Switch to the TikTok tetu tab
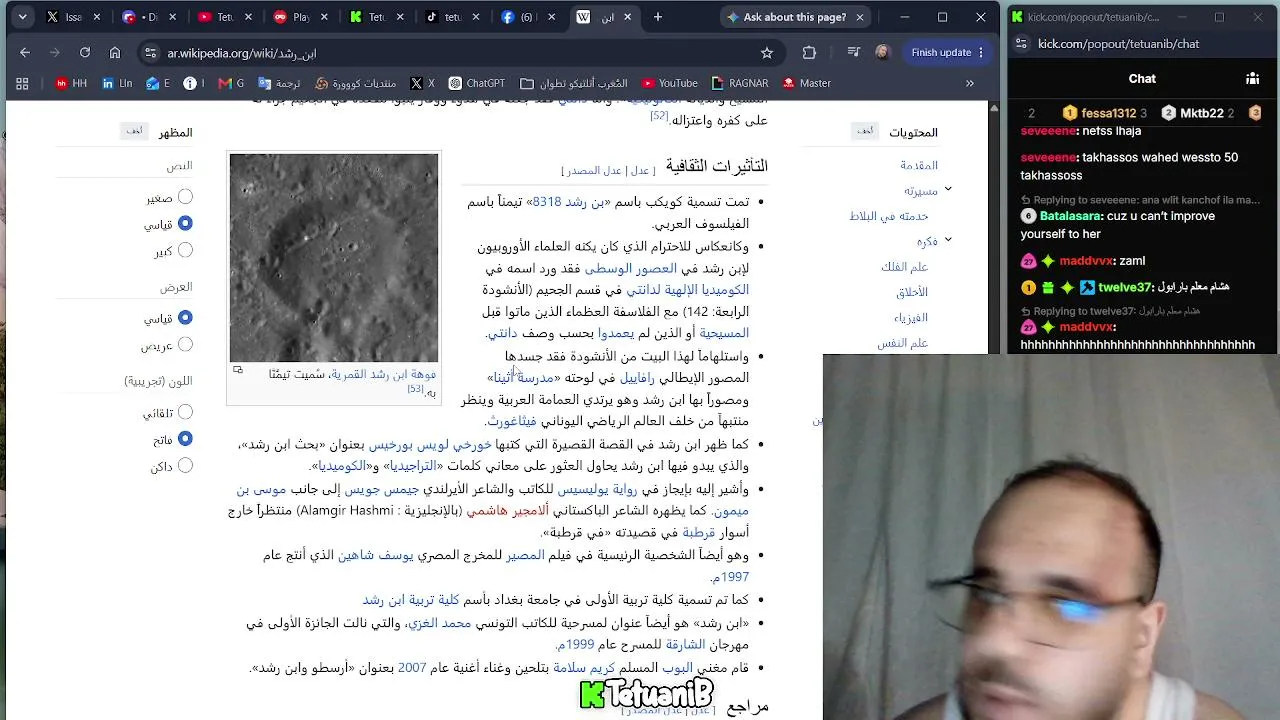Screen dimensions: 1280x720 (x=453, y=17)
